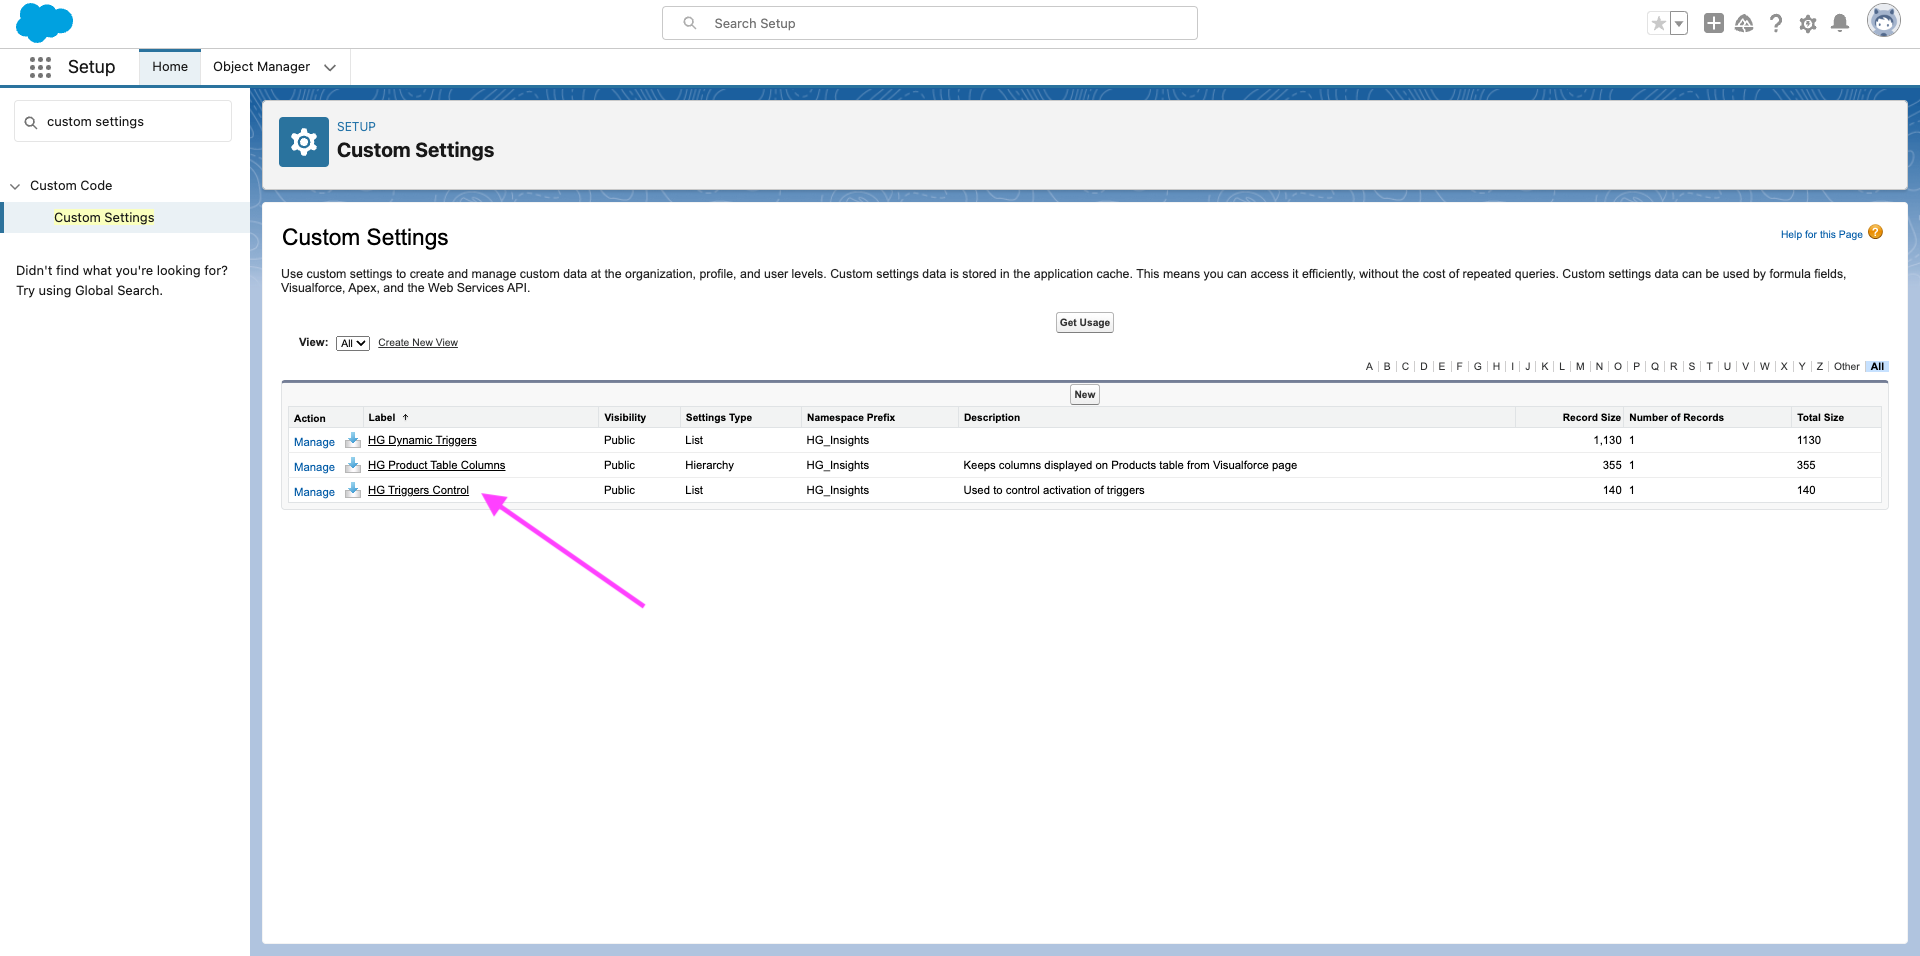This screenshot has height=956, width=1920.
Task: Click the Search Setup field
Action: pos(930,23)
